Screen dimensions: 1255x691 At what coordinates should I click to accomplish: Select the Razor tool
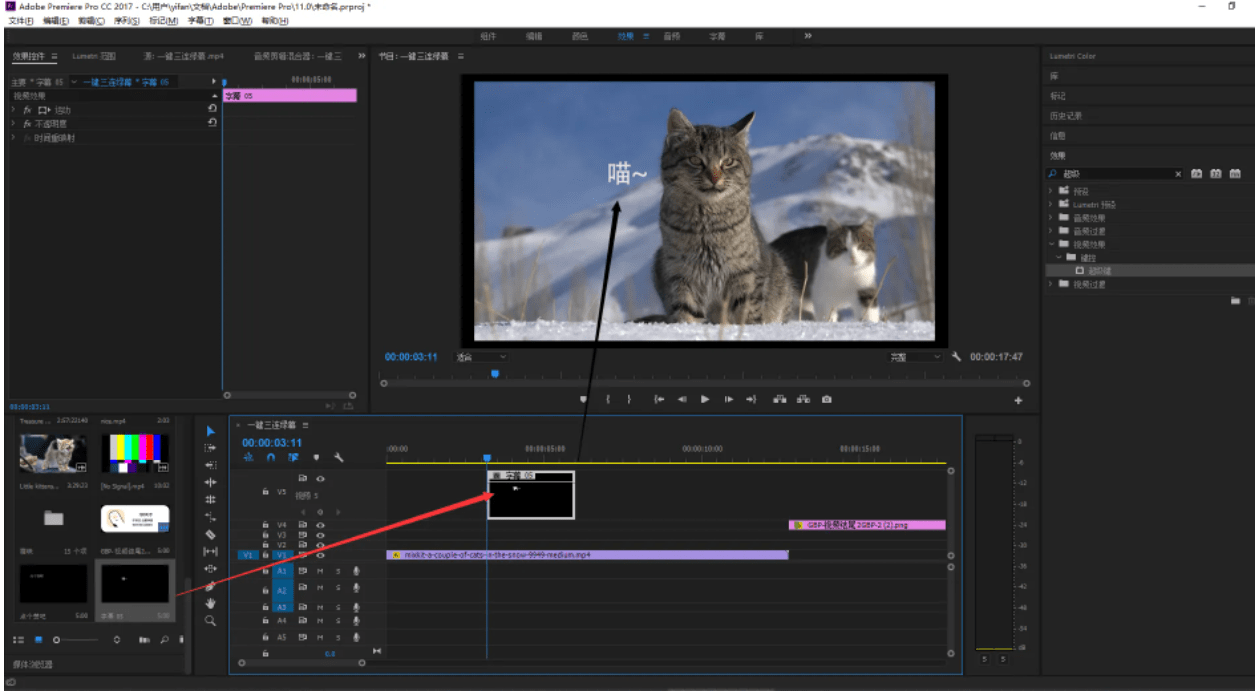tap(210, 534)
